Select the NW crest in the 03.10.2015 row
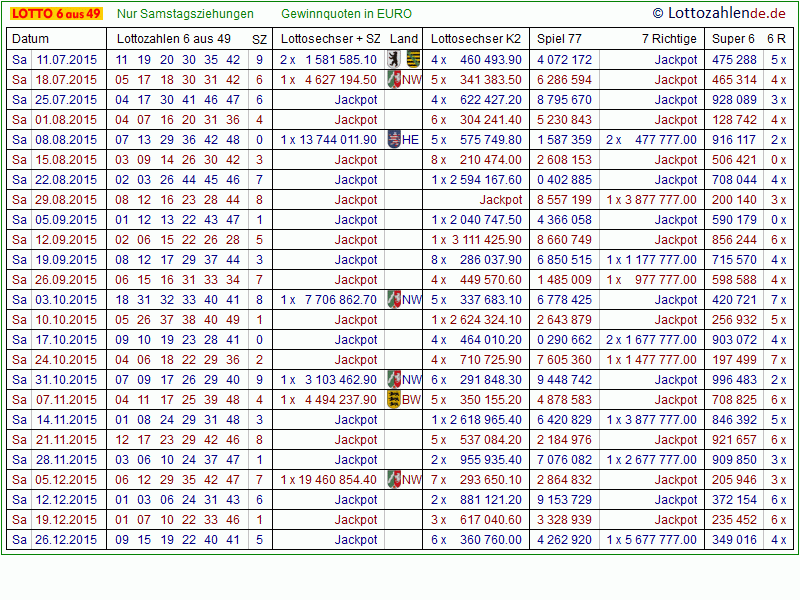 395,300
